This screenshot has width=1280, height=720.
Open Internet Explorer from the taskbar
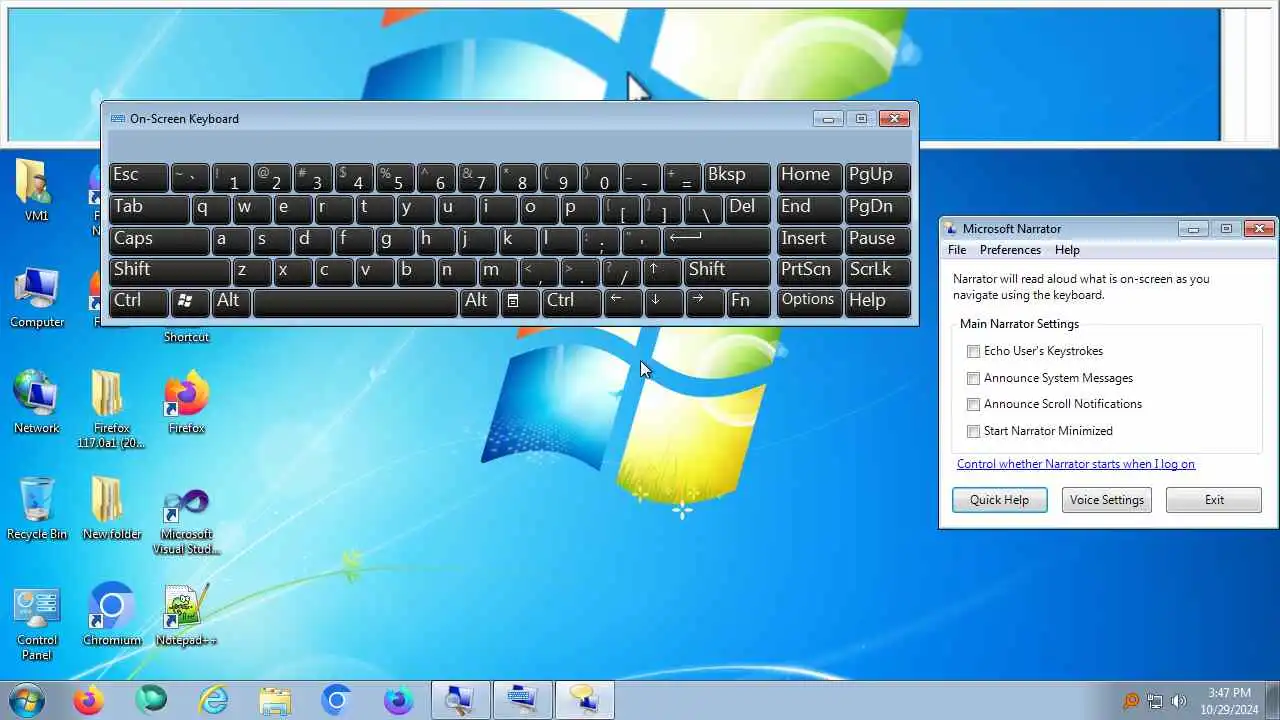tap(212, 701)
